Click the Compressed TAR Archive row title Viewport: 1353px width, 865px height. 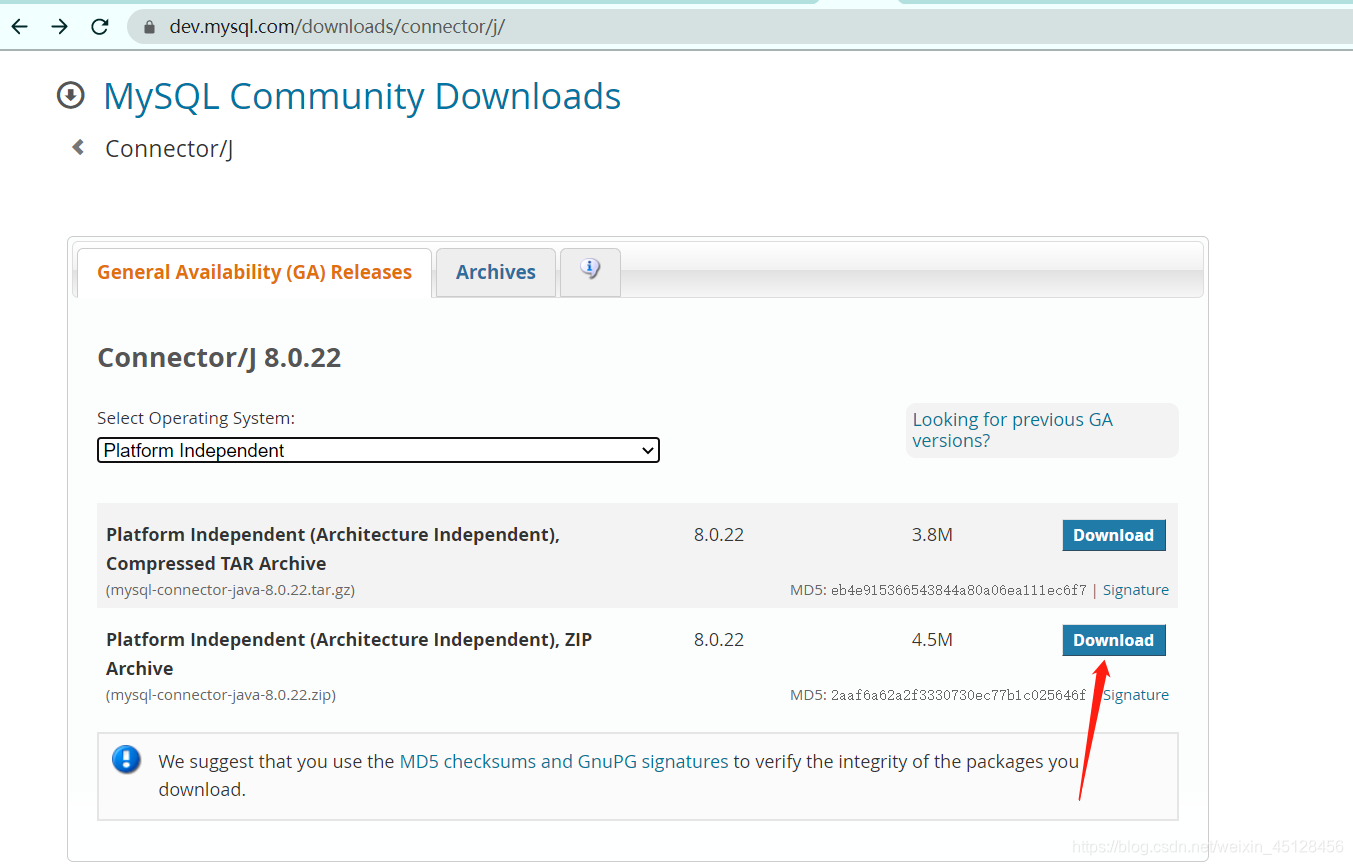coord(333,549)
